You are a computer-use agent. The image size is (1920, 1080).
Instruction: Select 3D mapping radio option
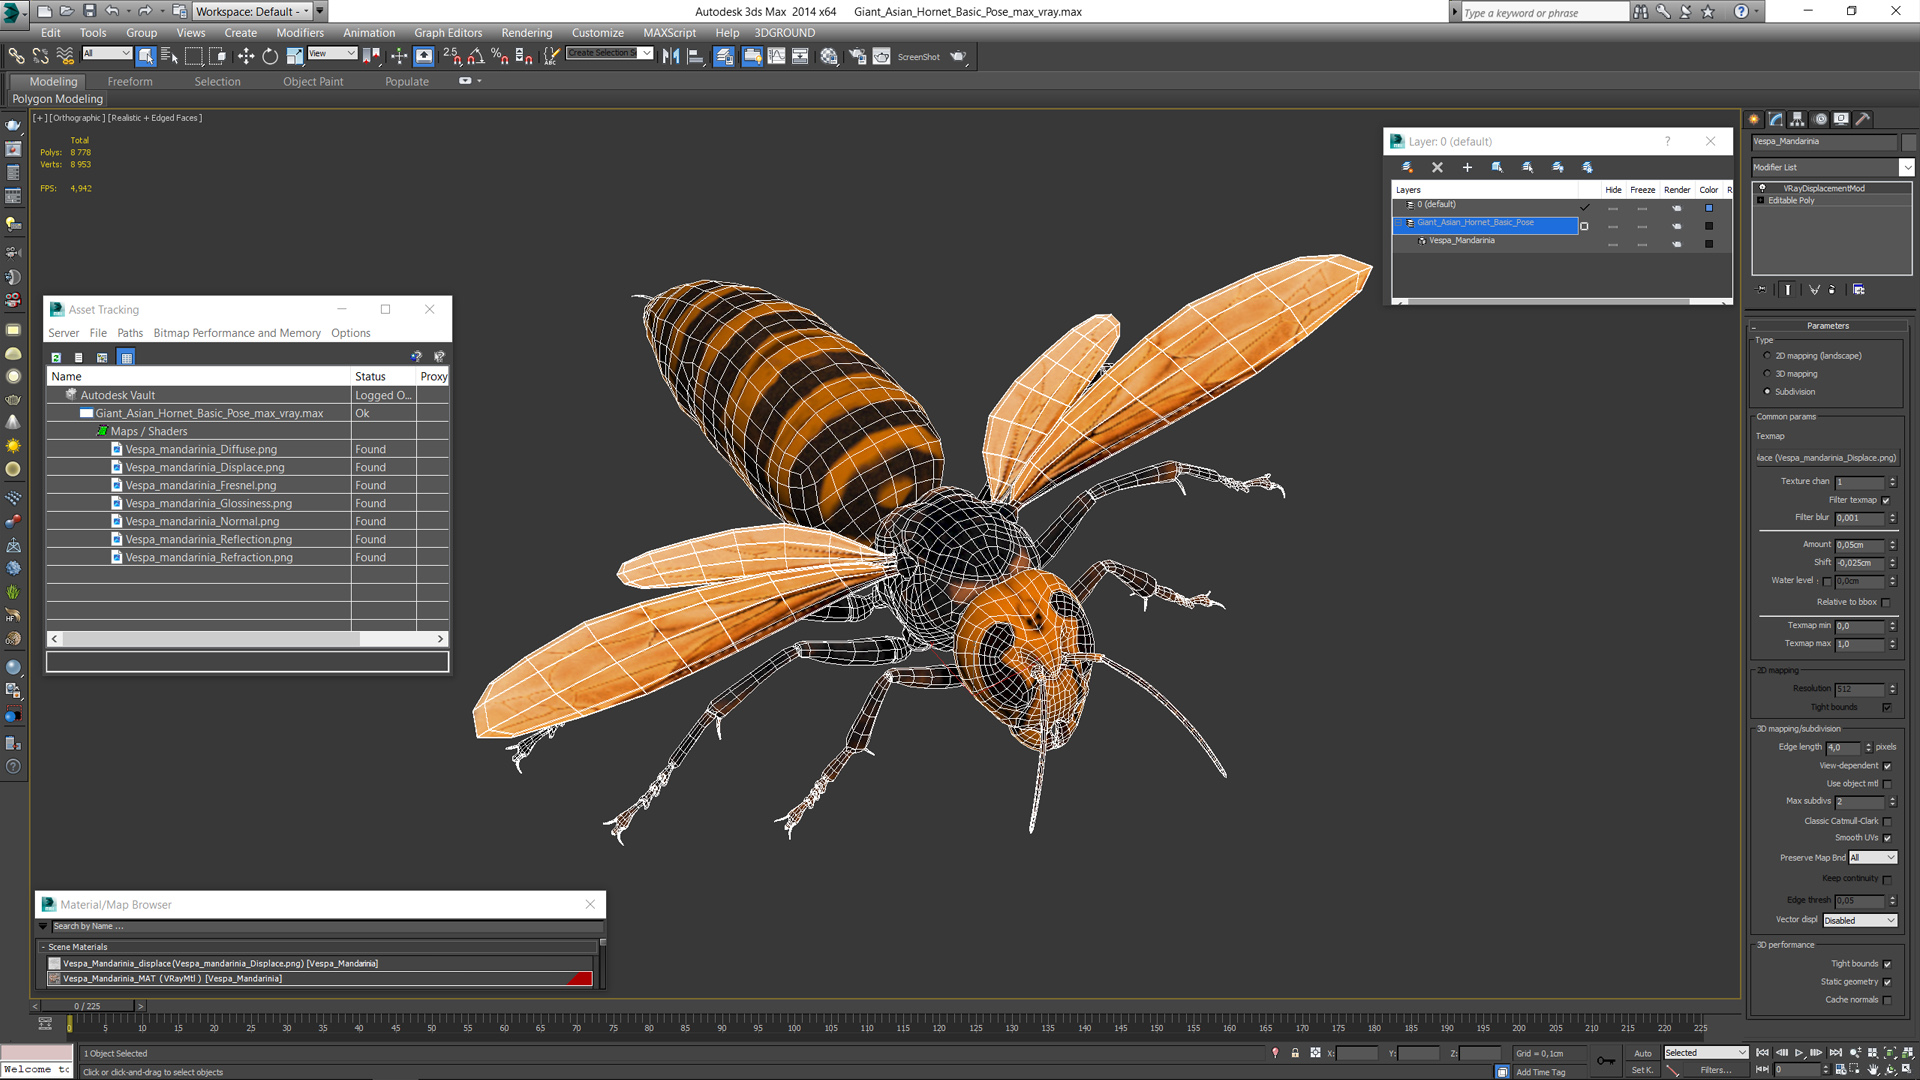coord(1767,374)
